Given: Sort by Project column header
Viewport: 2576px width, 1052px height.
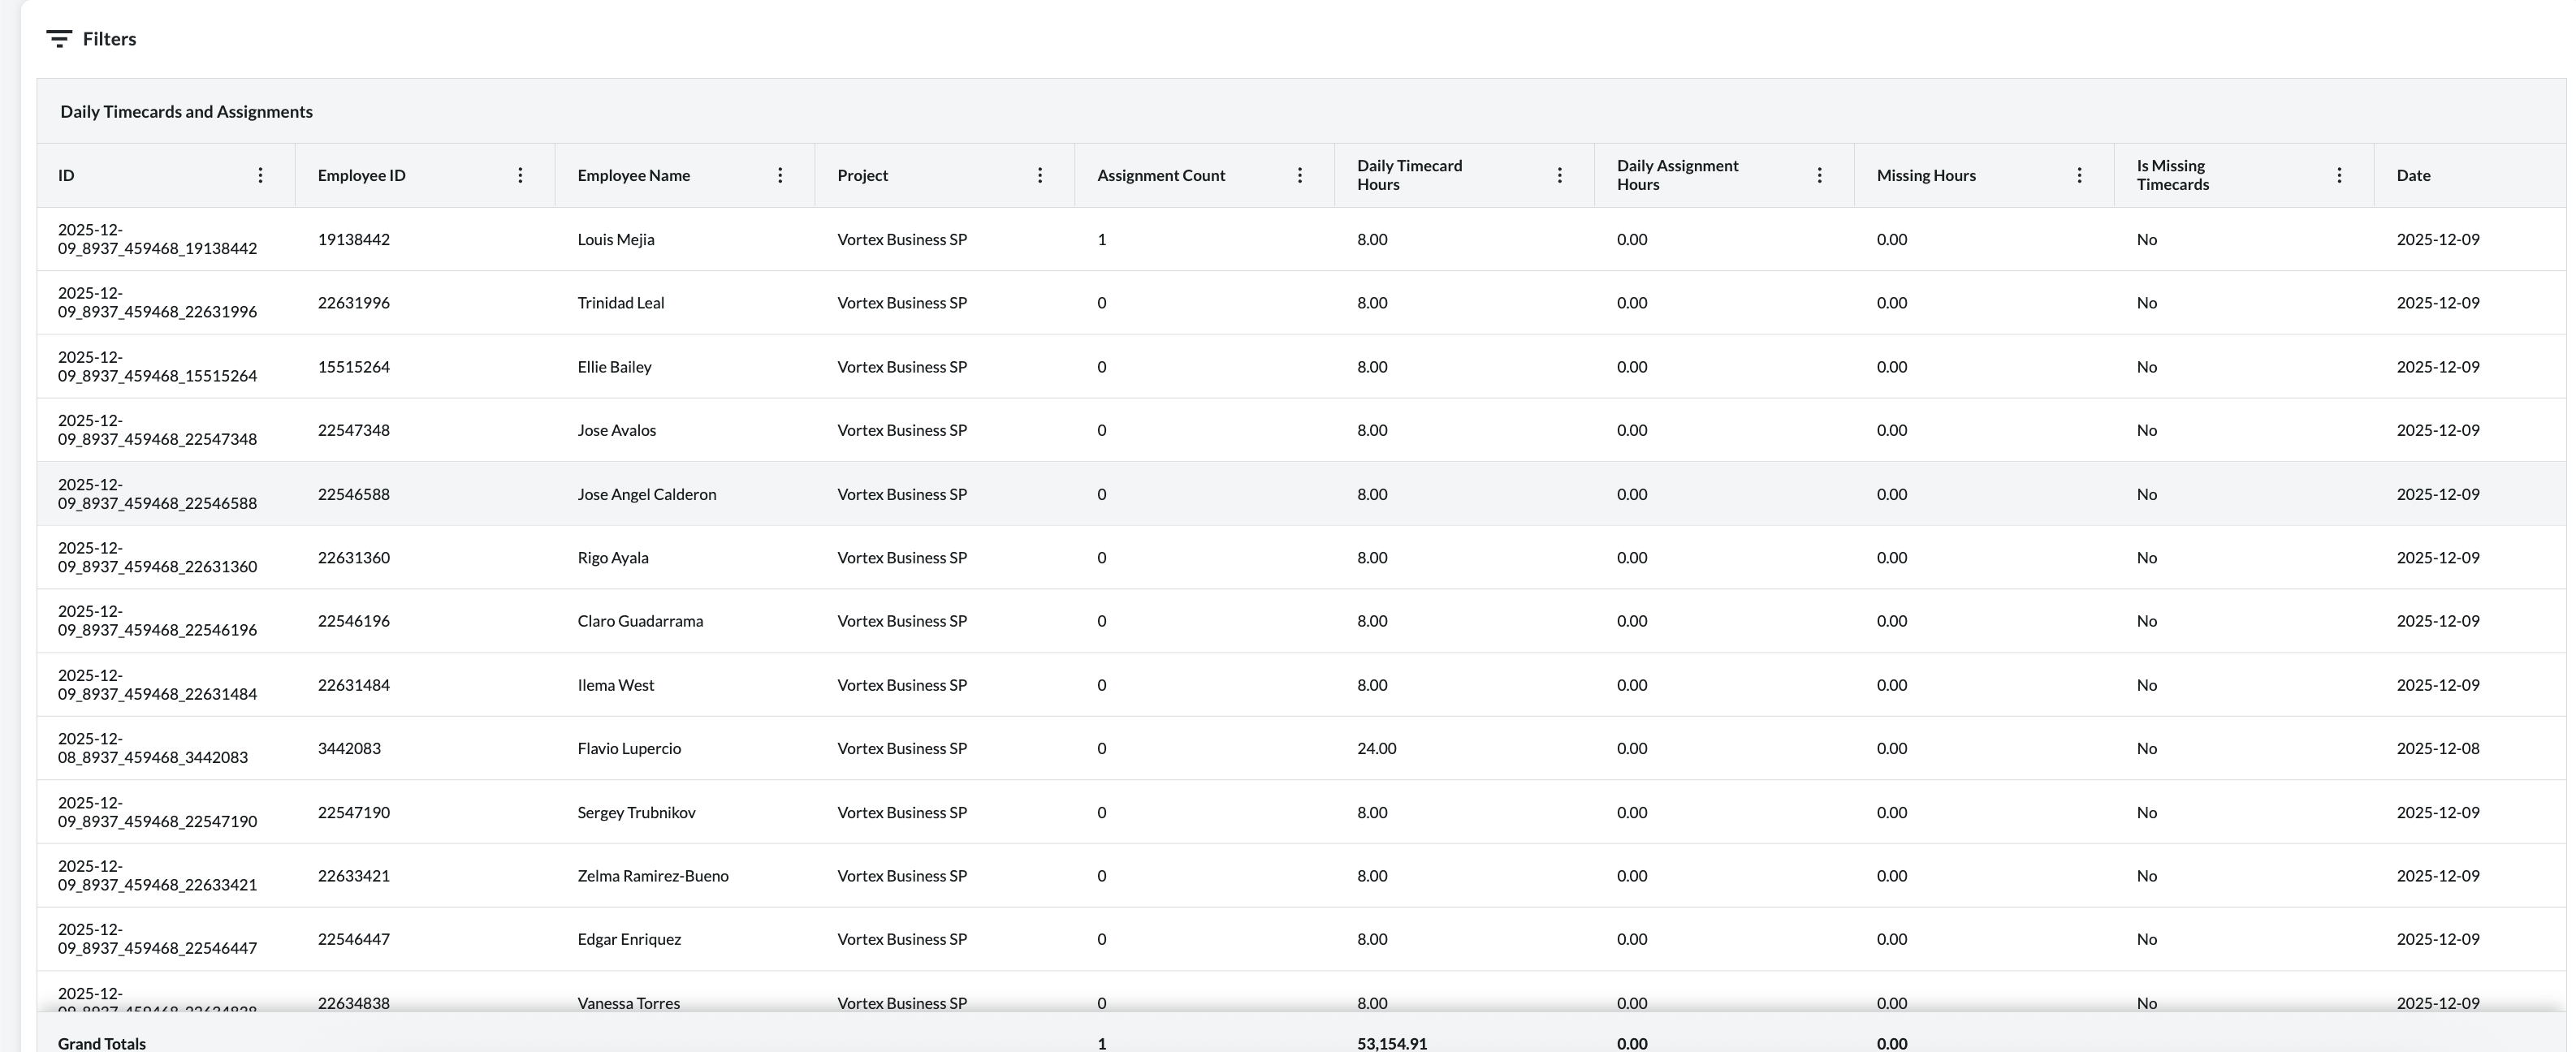Looking at the screenshot, I should (x=862, y=175).
